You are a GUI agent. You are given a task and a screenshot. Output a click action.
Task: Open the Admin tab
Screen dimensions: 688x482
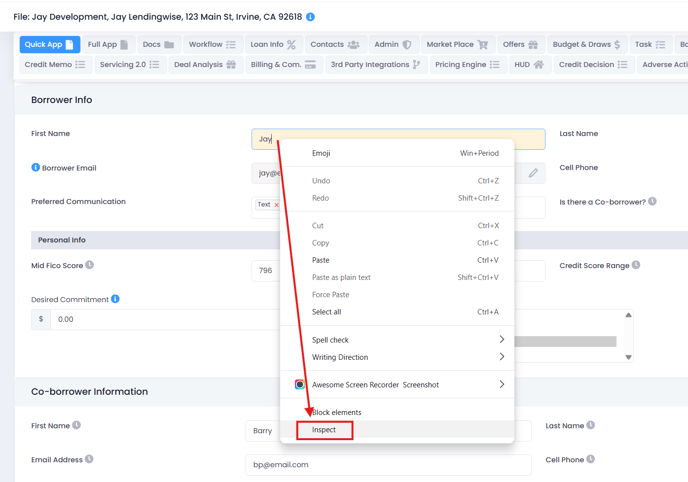coord(394,44)
